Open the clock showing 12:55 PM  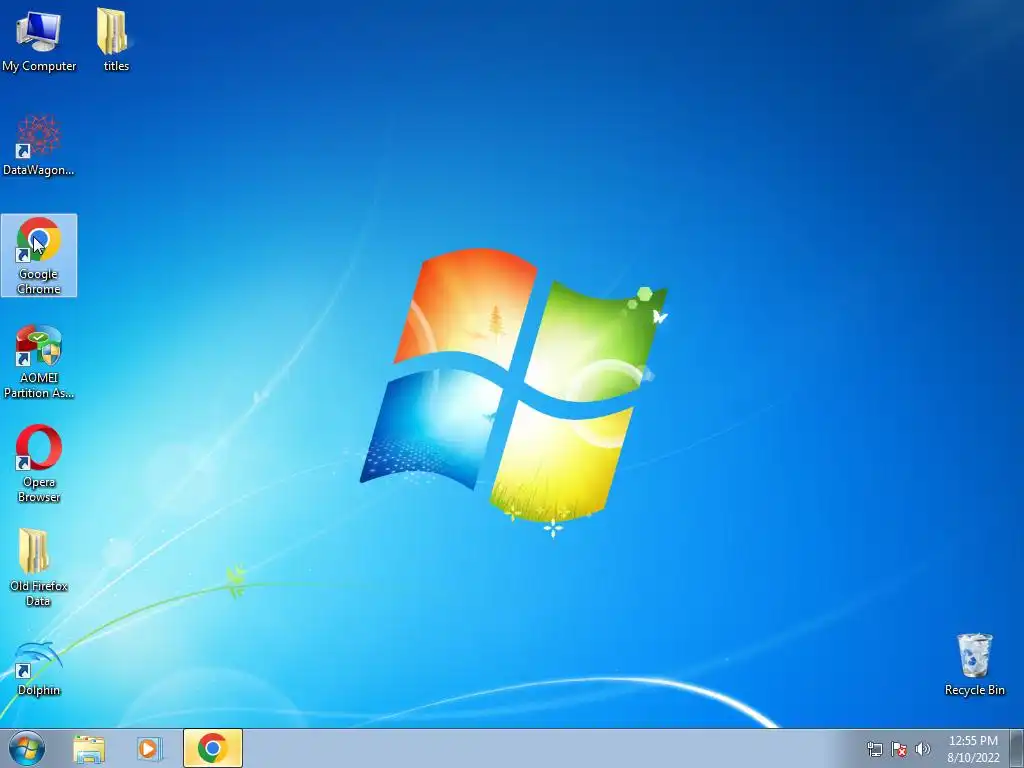click(x=973, y=749)
